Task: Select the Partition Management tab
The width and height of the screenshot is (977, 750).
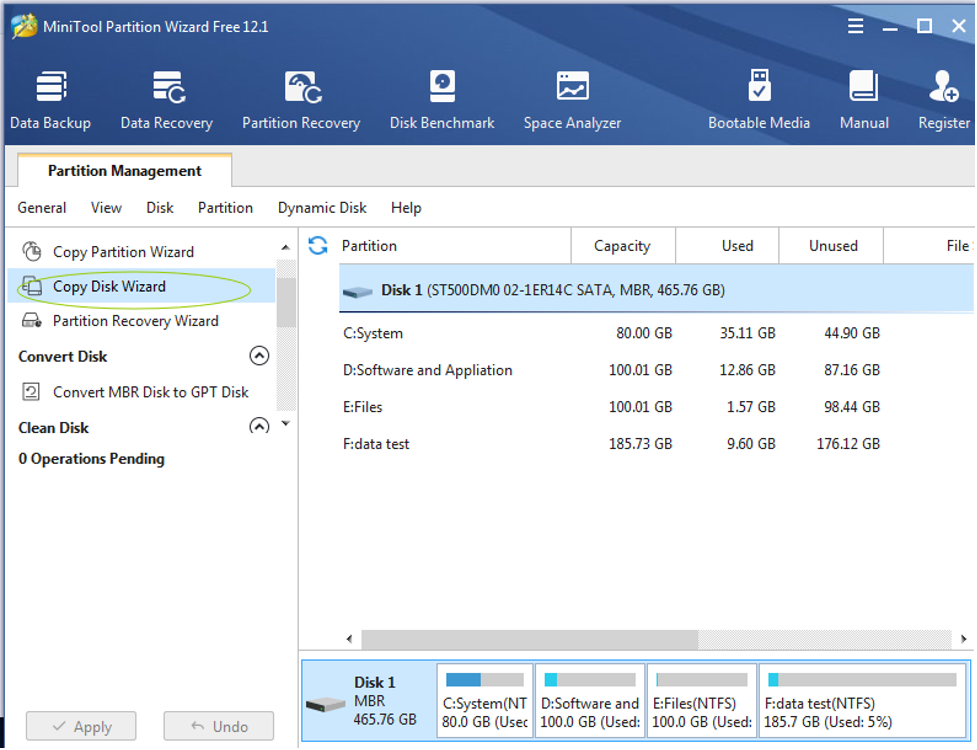Action: coord(125,171)
